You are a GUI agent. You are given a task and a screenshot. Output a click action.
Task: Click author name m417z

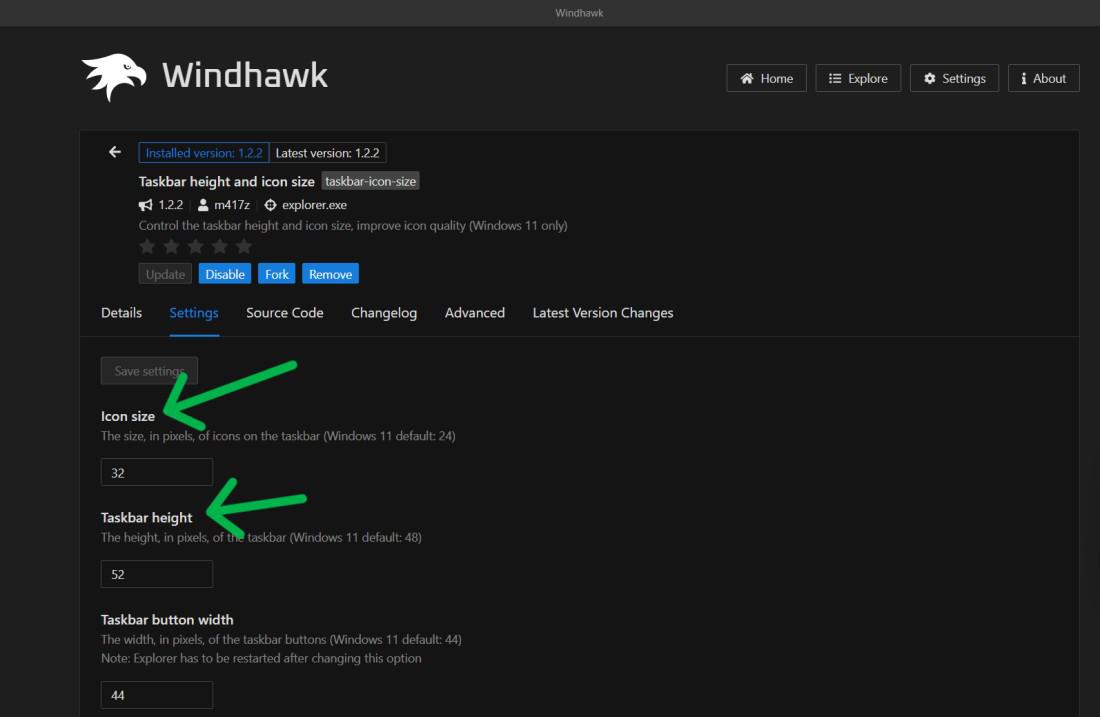coord(232,205)
